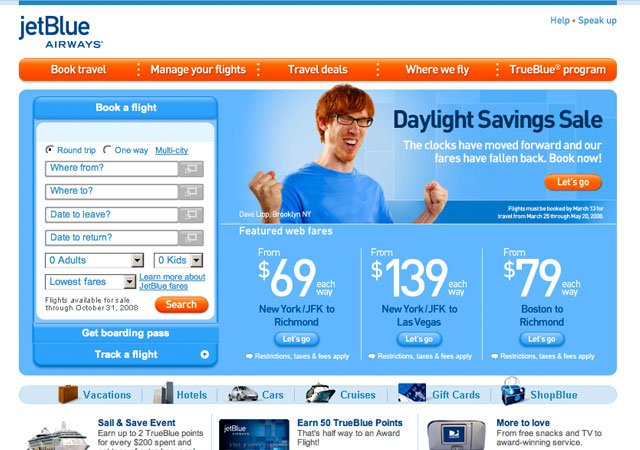Open the Kids count dropdown
Image resolution: width=640 pixels, height=450 pixels.
[x=178, y=260]
